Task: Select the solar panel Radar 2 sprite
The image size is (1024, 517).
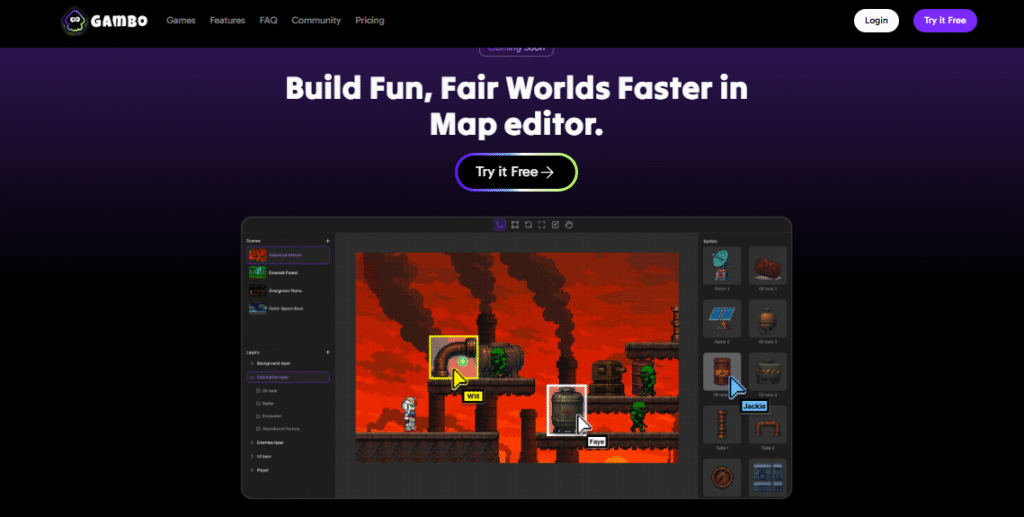Action: tap(722, 318)
